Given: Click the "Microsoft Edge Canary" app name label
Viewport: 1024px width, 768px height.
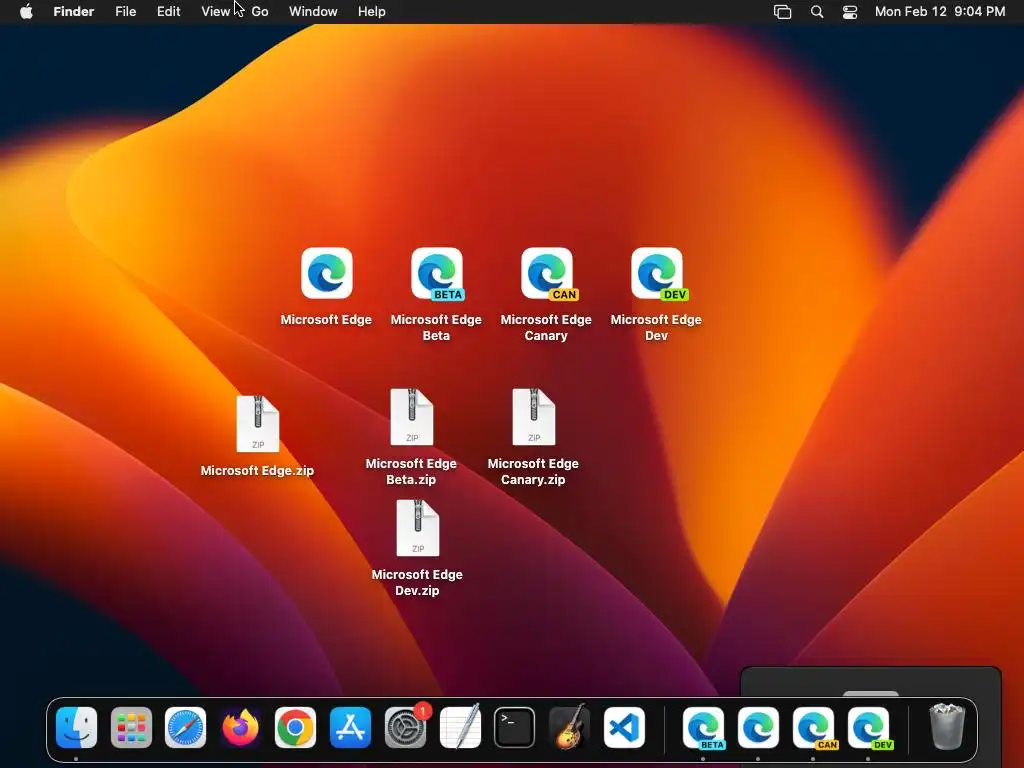Looking at the screenshot, I should (546, 327).
